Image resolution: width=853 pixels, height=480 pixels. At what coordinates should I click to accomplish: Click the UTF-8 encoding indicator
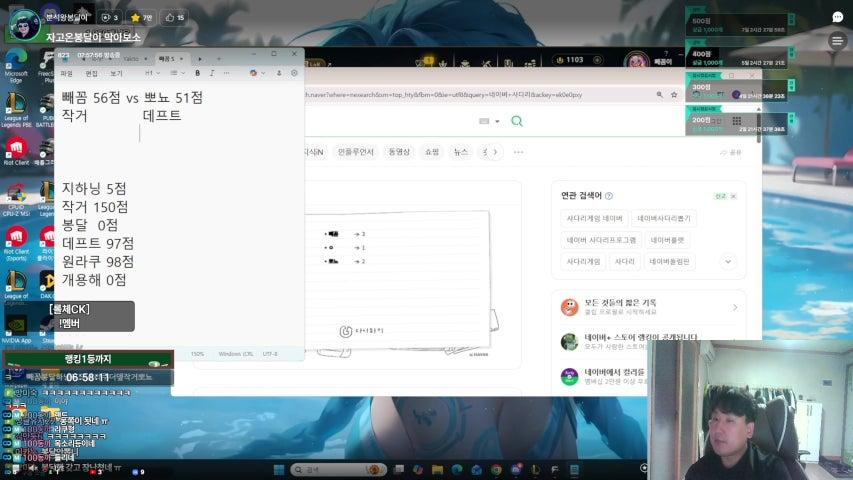(x=270, y=354)
